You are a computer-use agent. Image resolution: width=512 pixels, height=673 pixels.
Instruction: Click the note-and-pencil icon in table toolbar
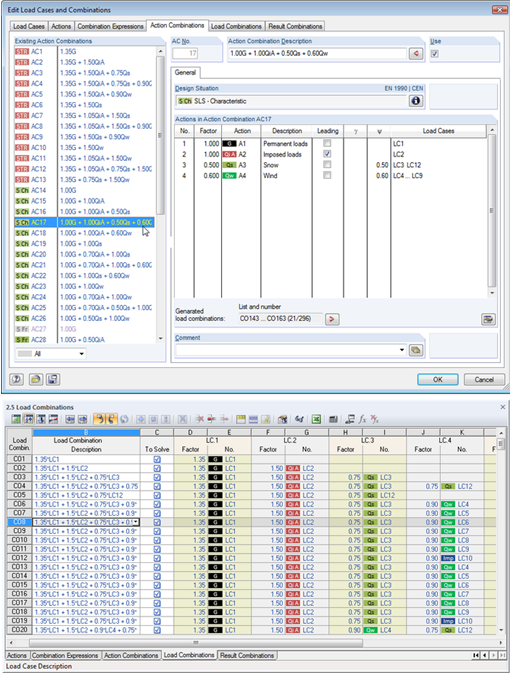(x=266, y=419)
